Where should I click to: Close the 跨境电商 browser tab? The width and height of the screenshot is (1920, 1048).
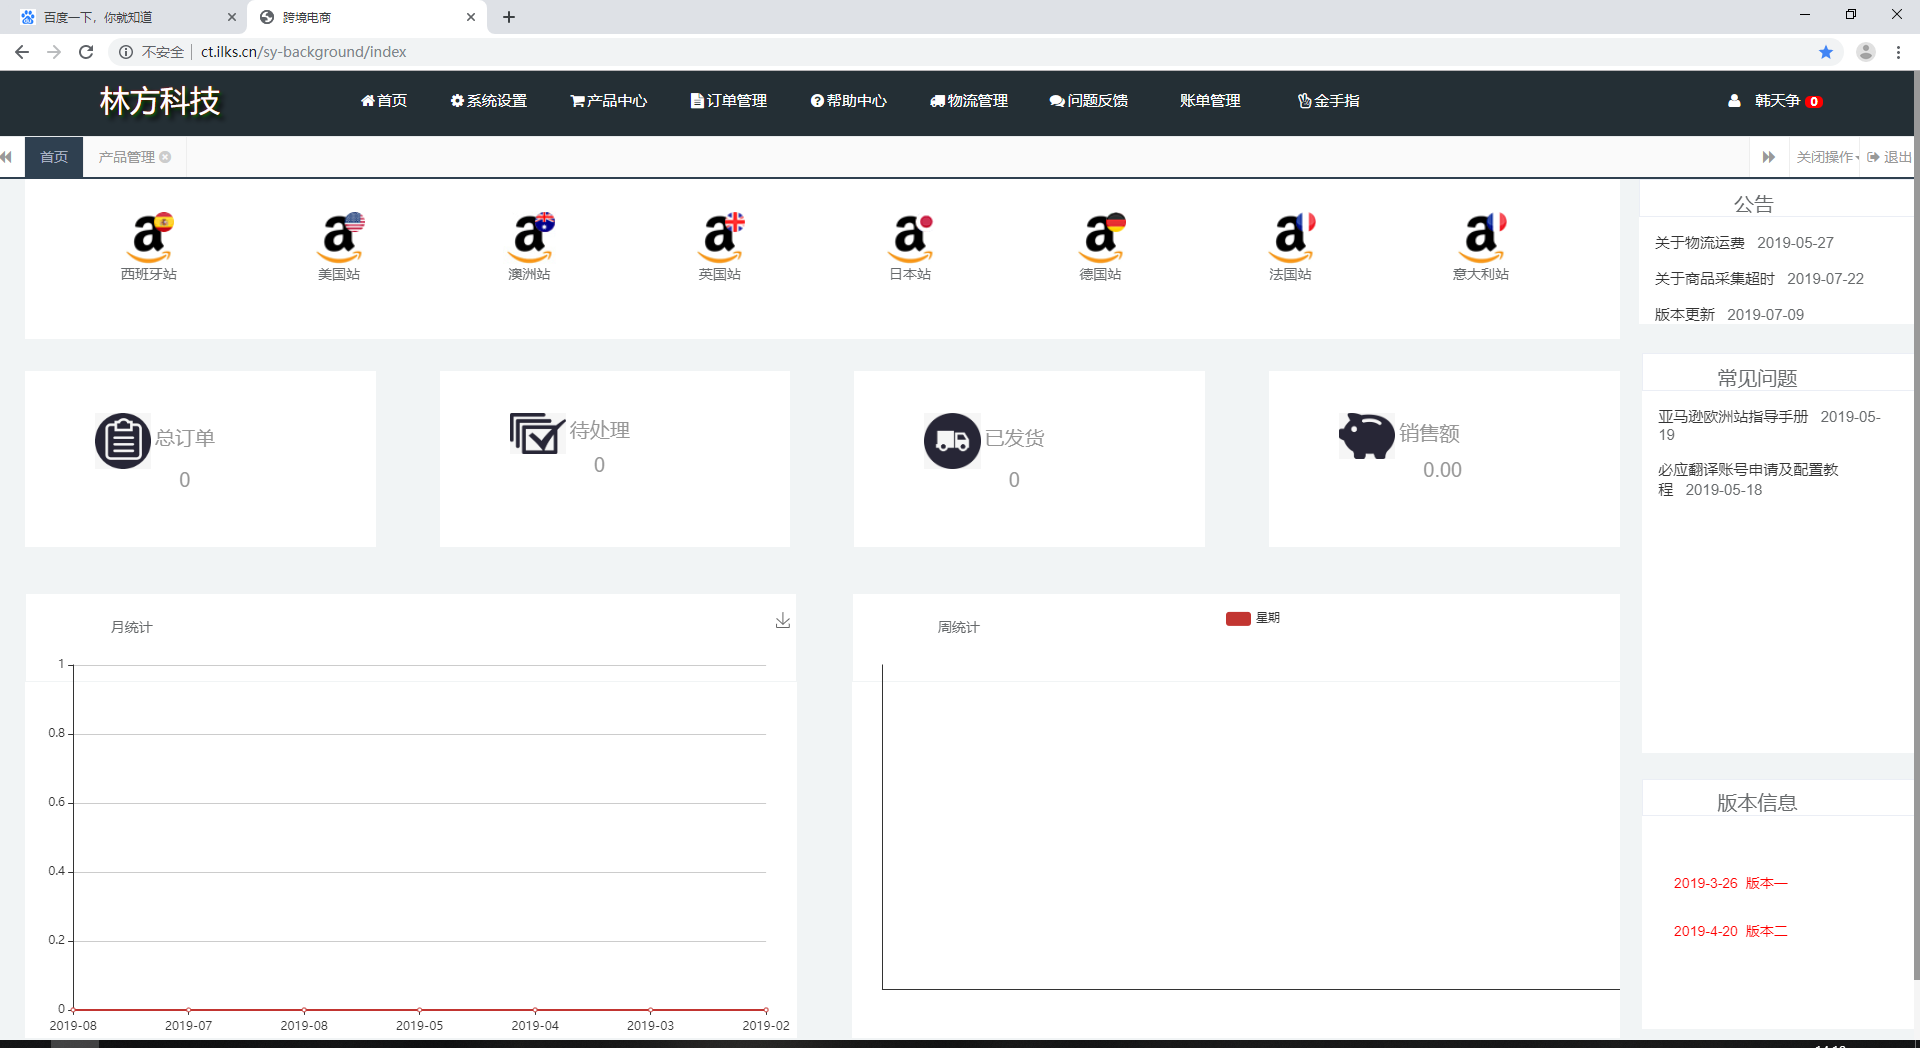click(471, 17)
